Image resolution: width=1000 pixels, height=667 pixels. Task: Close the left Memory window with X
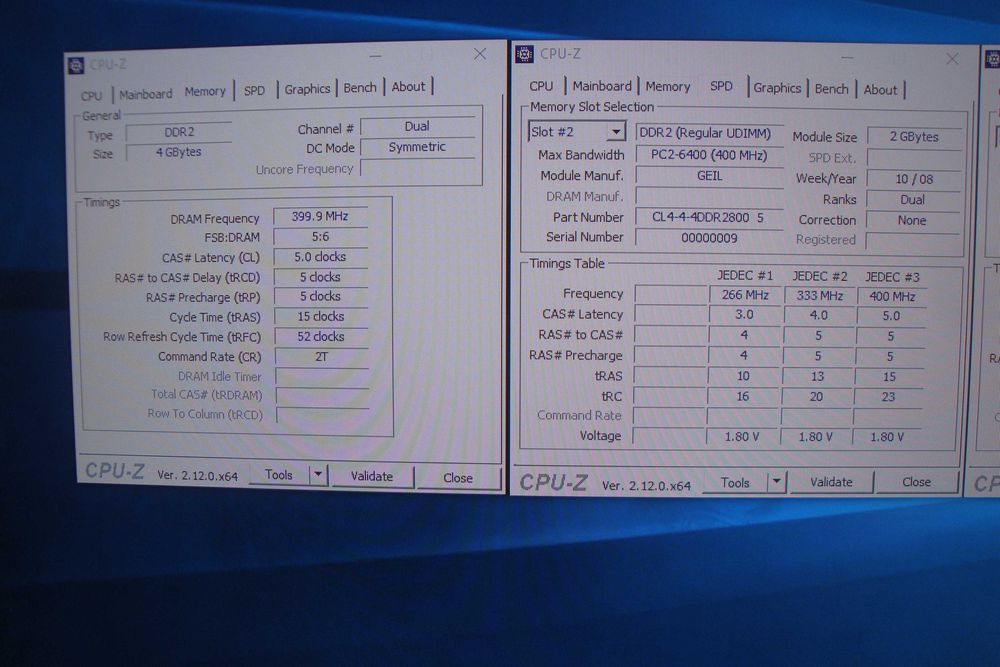[480, 55]
